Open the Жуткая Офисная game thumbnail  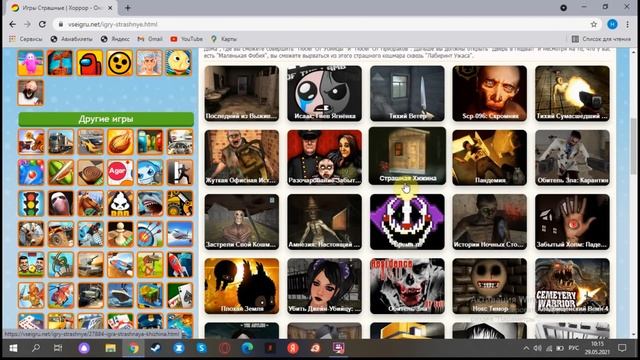coord(242,158)
